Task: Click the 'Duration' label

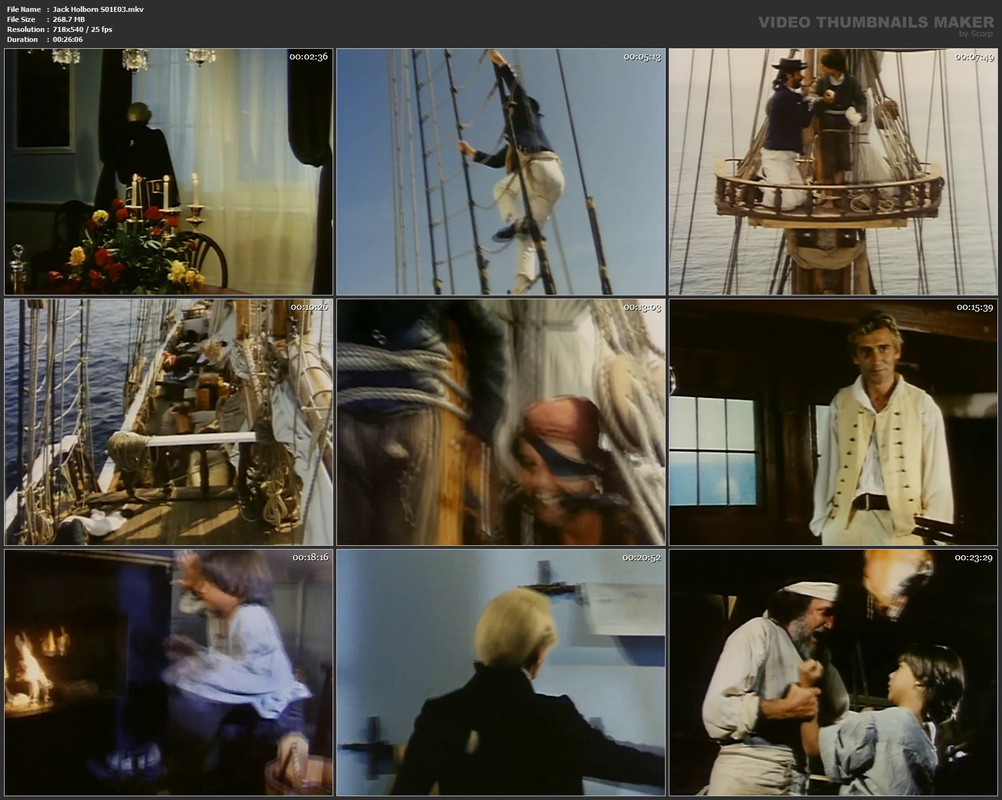Action: [22, 40]
